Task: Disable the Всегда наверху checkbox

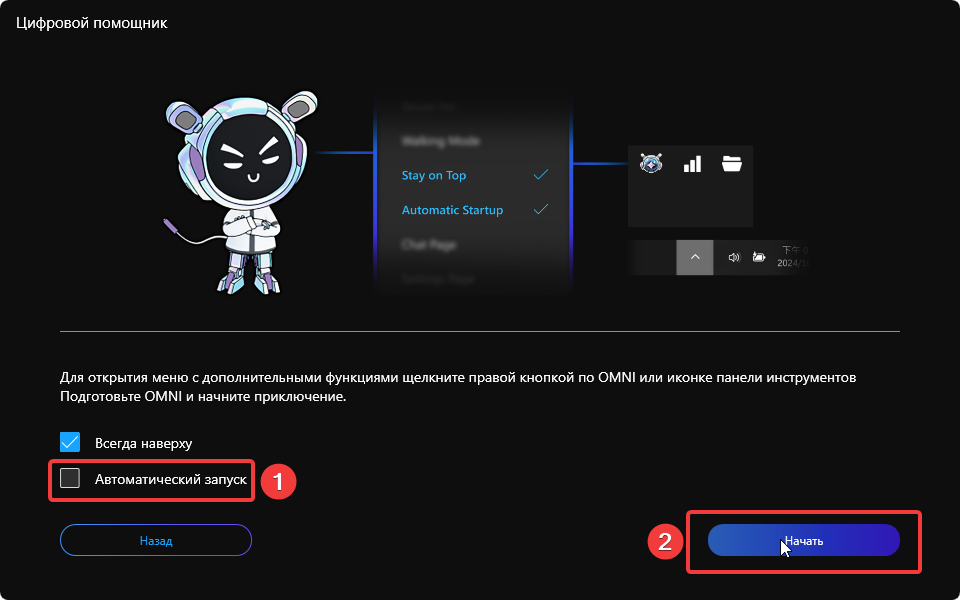Action: pos(70,442)
